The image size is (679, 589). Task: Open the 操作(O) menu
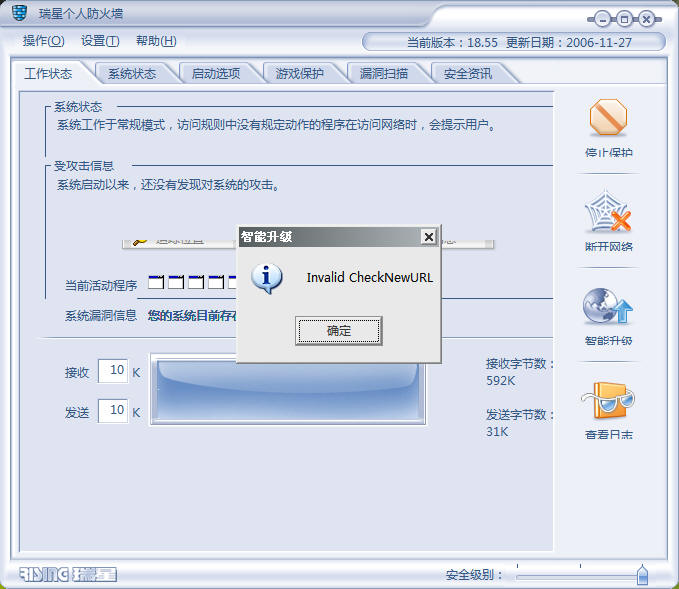(43, 41)
